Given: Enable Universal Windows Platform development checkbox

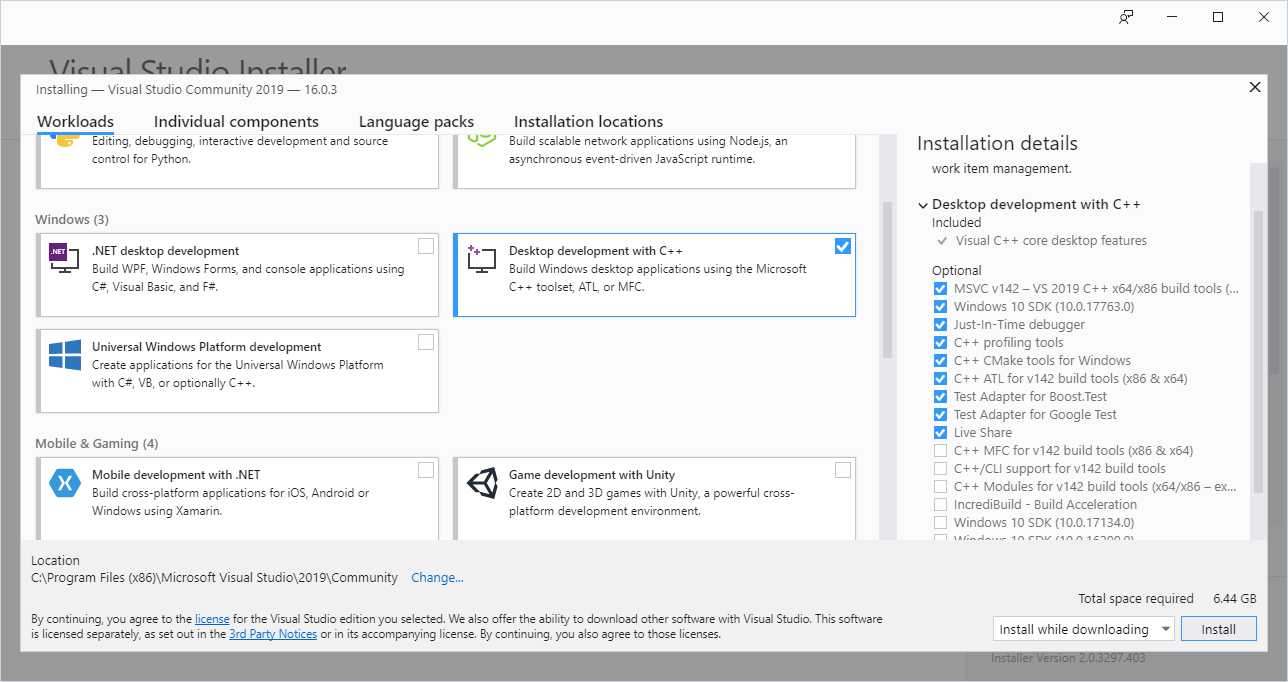Looking at the screenshot, I should pyautogui.click(x=426, y=342).
